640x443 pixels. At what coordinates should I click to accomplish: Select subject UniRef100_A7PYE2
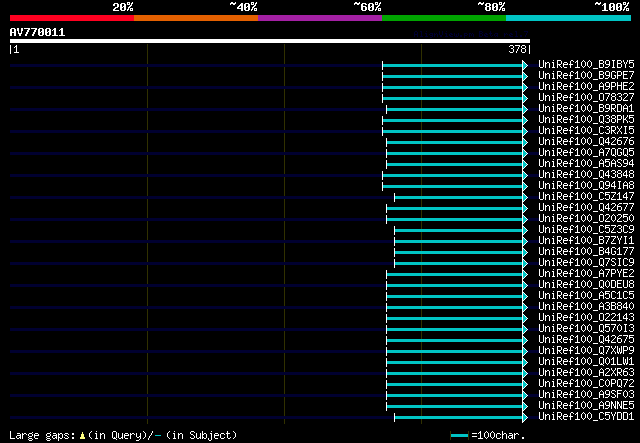(586, 274)
